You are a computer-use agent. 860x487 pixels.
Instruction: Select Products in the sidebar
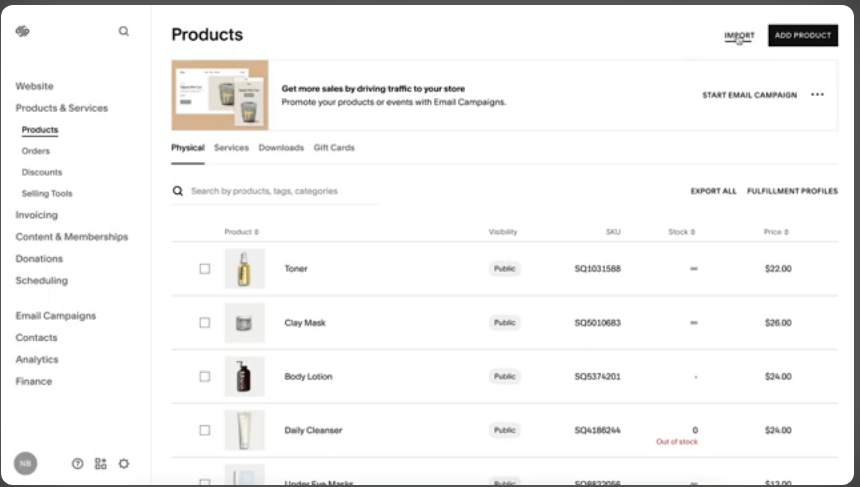pyautogui.click(x=40, y=130)
